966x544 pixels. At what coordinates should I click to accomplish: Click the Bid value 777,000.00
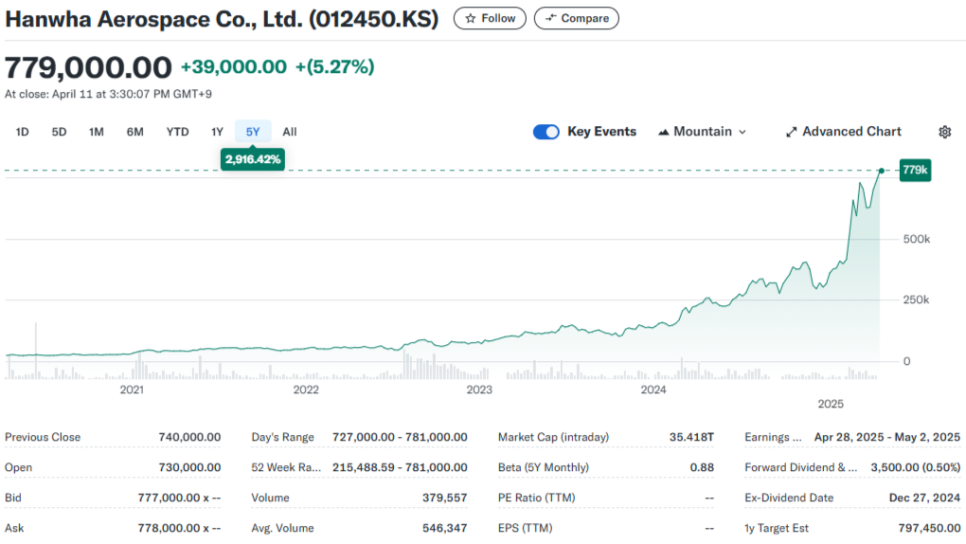[179, 498]
